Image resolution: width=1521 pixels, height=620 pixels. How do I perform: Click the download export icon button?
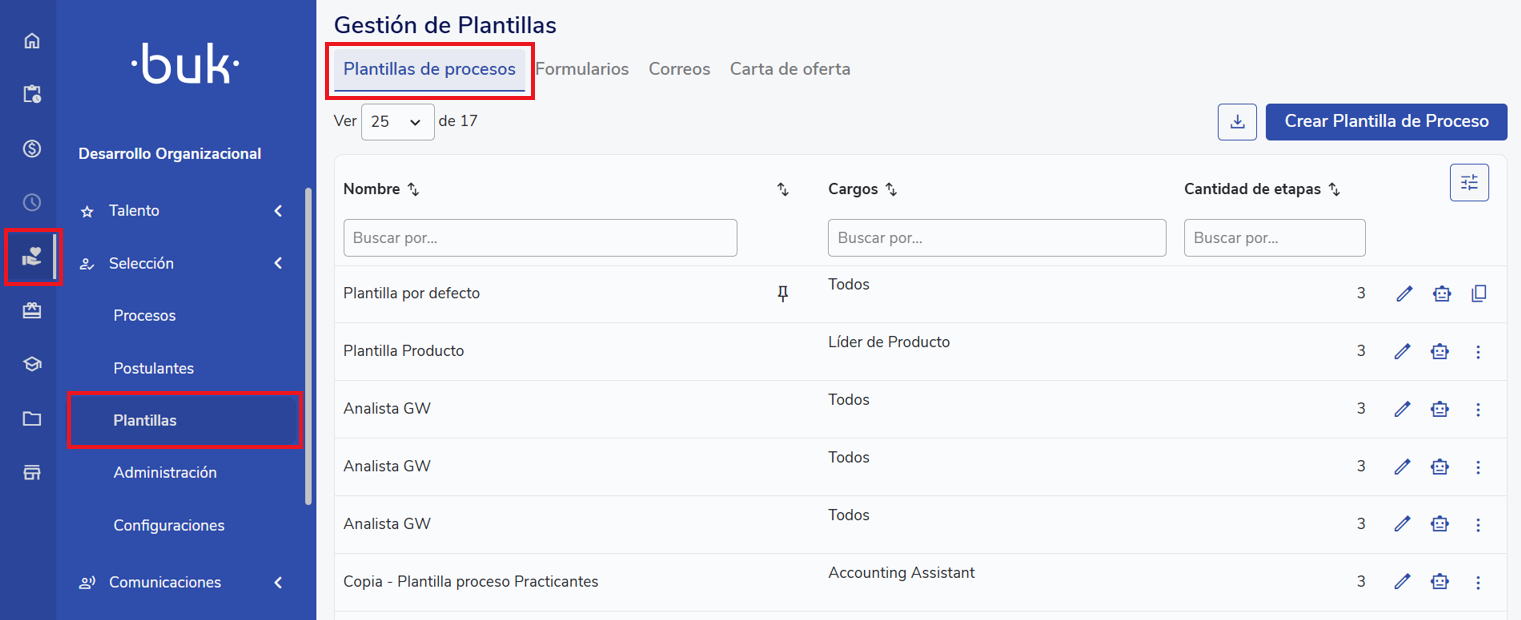(x=1237, y=122)
